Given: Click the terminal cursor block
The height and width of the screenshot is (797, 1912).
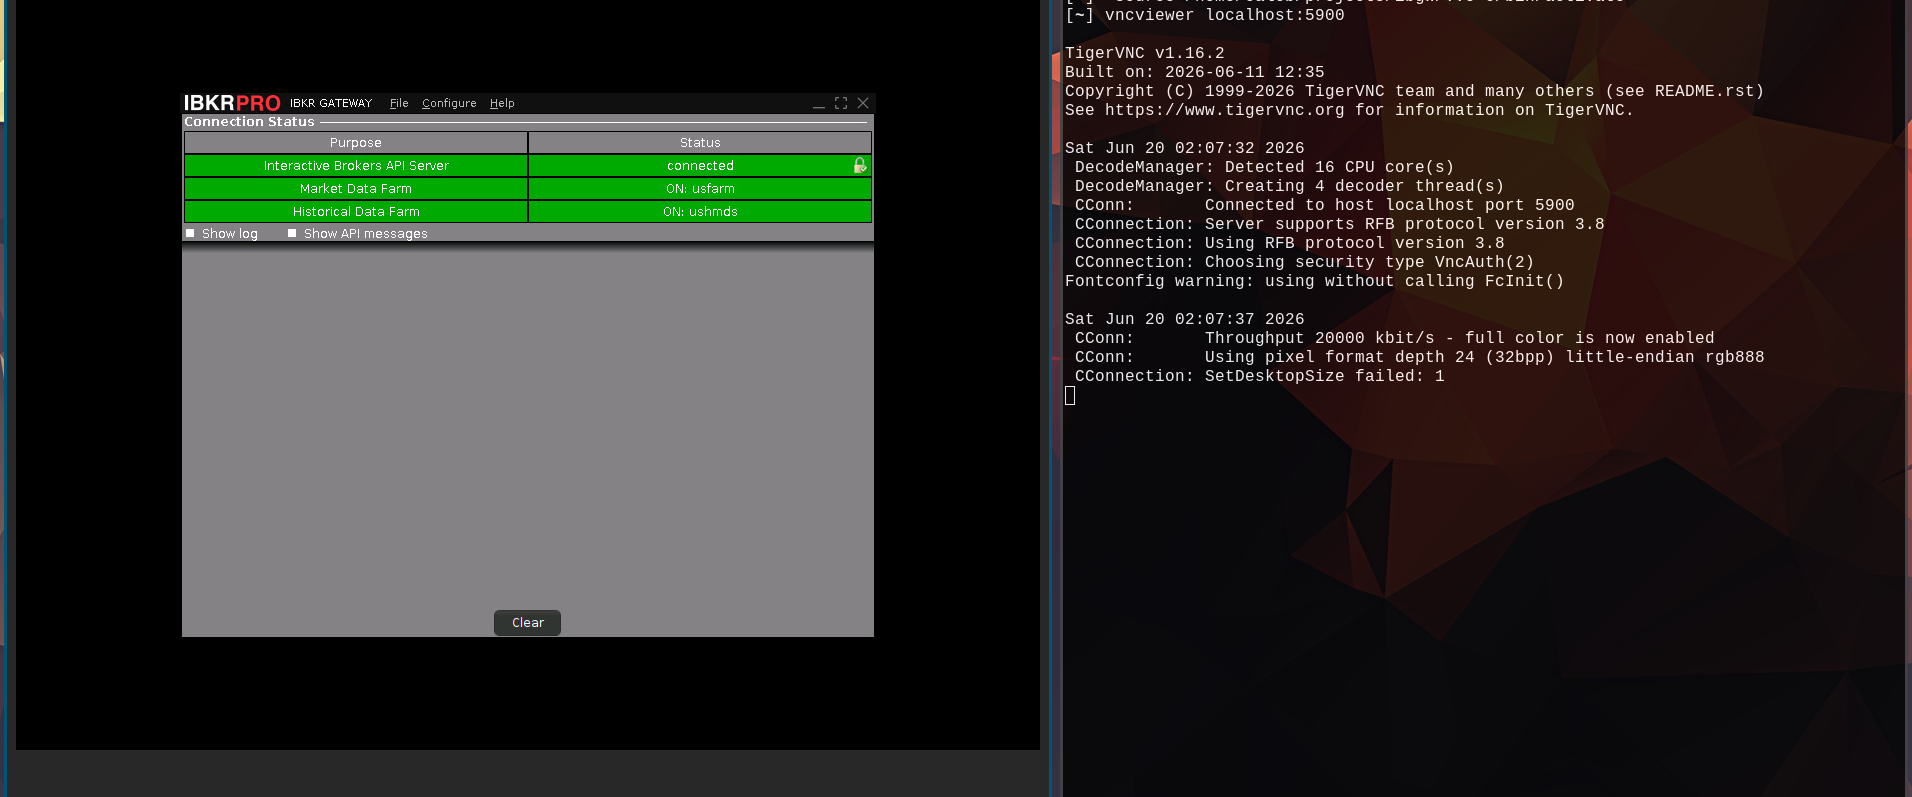Looking at the screenshot, I should point(1070,396).
